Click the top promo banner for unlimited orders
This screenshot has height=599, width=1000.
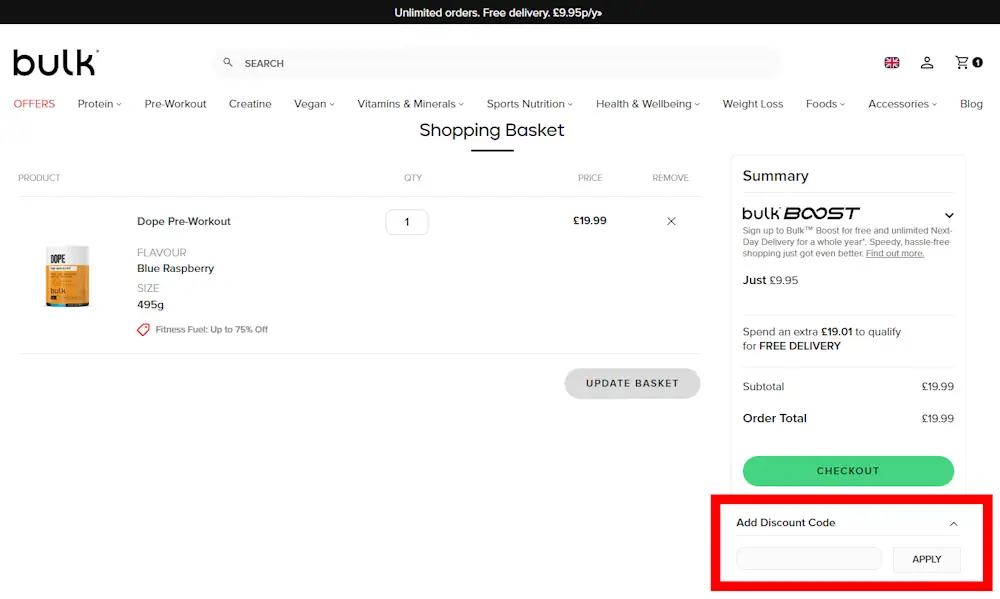tap(498, 13)
